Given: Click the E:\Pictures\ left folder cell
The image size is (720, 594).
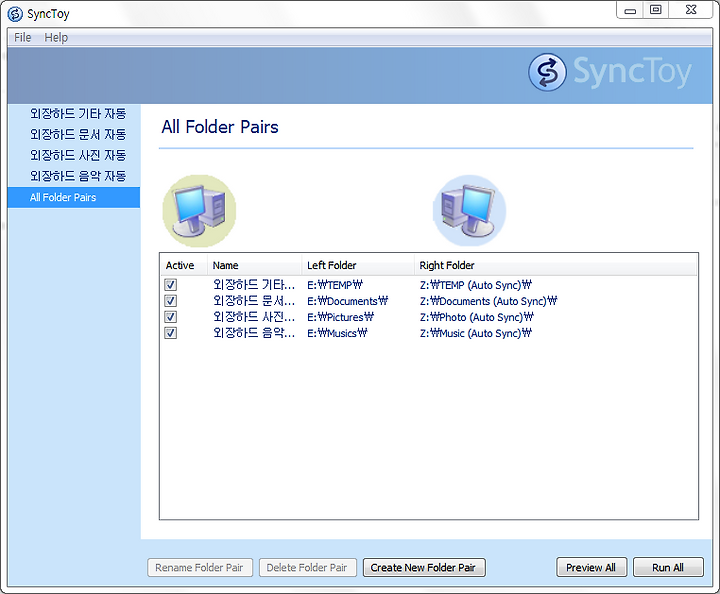Looking at the screenshot, I should pyautogui.click(x=340, y=317).
